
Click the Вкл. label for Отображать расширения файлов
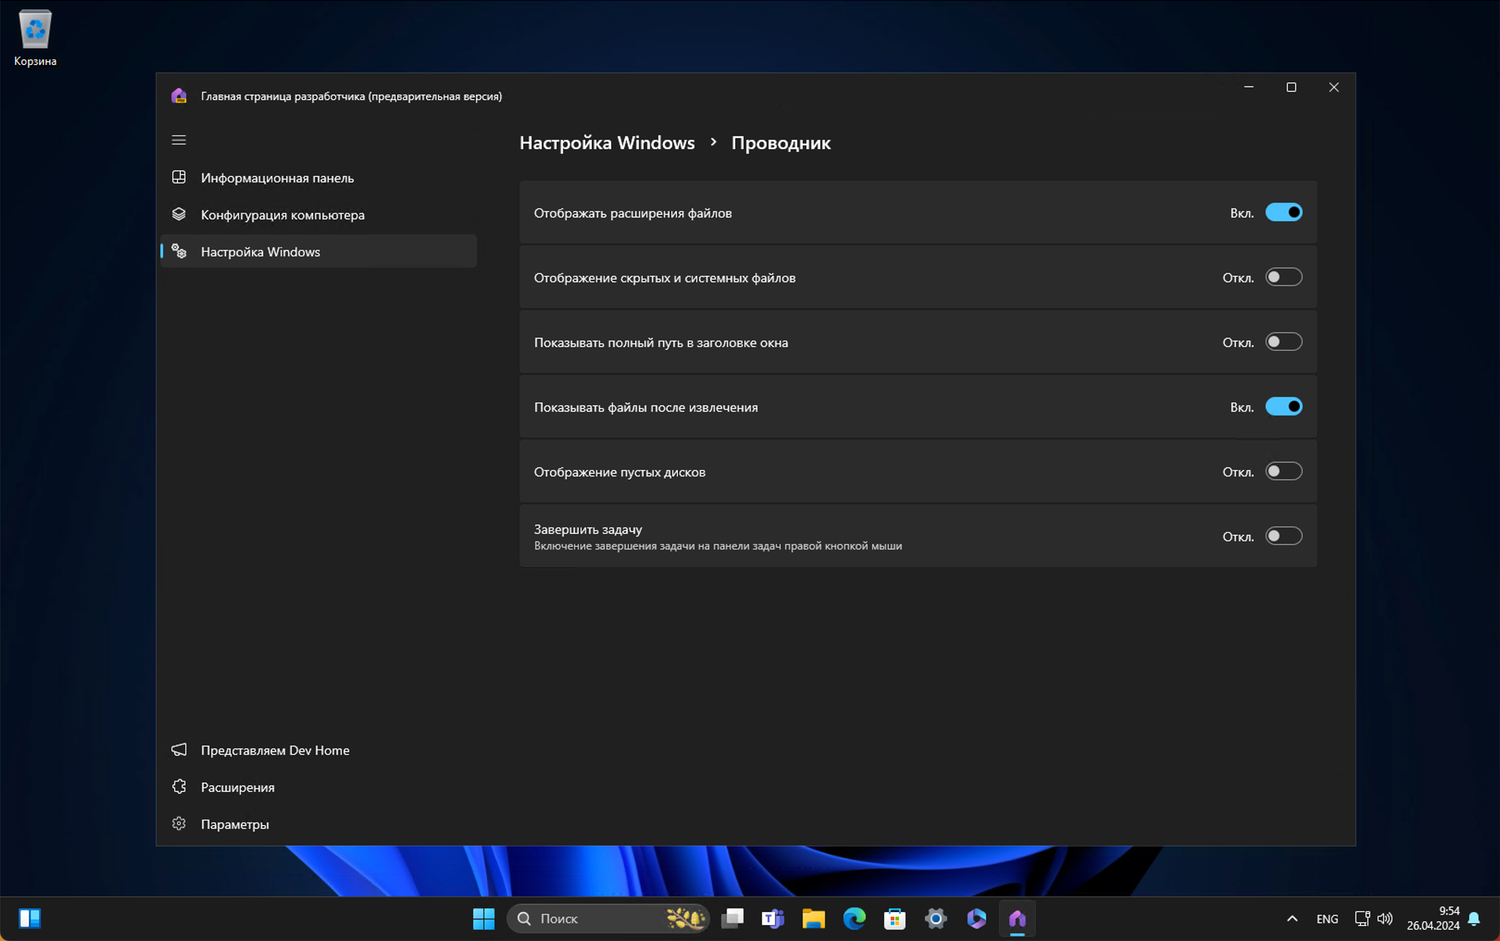pos(1242,213)
